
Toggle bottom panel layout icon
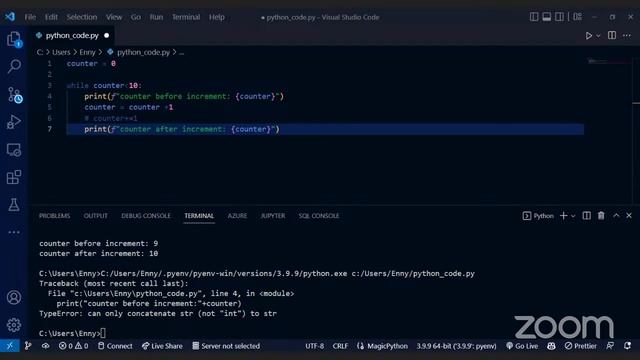(547, 17)
